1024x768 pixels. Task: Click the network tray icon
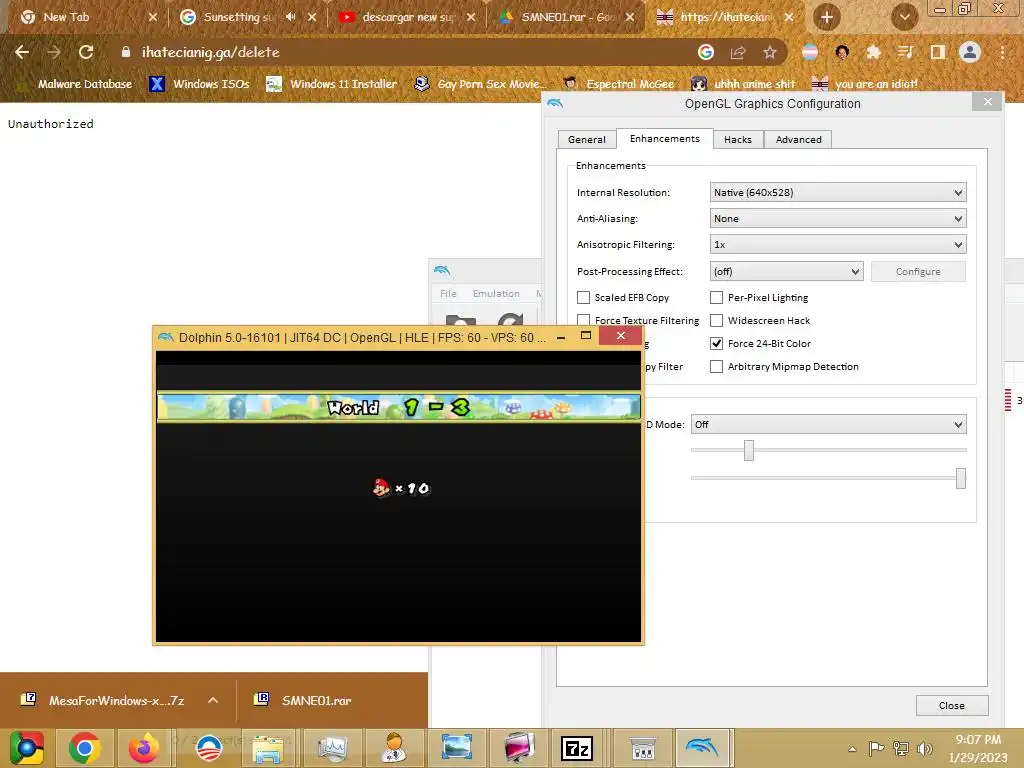click(x=901, y=748)
